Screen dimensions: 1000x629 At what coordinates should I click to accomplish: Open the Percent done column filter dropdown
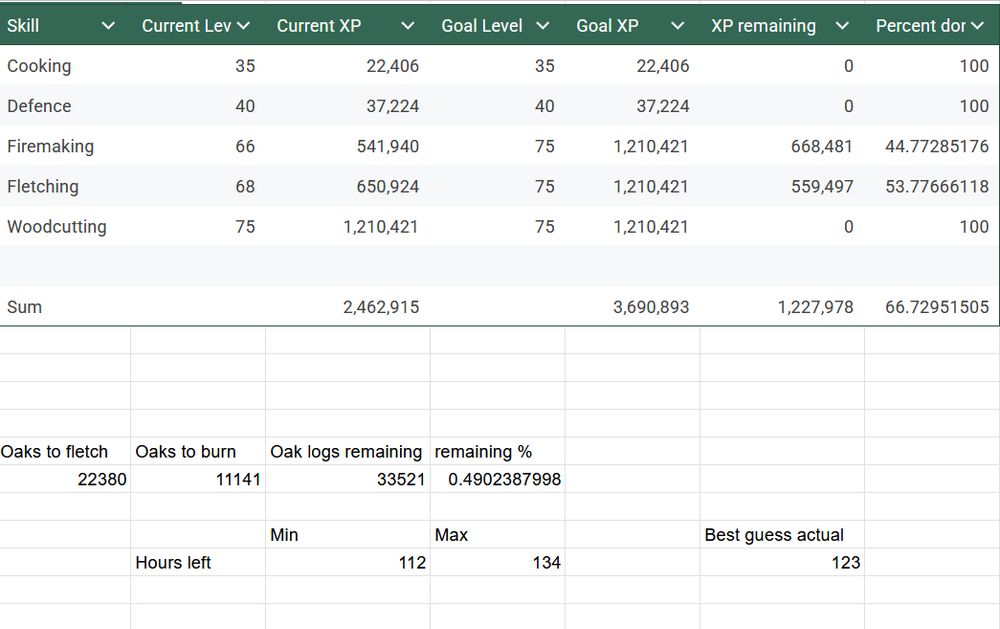point(977,26)
